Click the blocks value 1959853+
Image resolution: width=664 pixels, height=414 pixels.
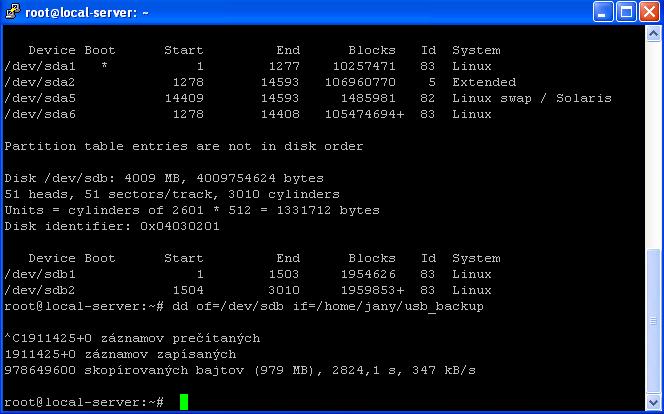click(372, 290)
